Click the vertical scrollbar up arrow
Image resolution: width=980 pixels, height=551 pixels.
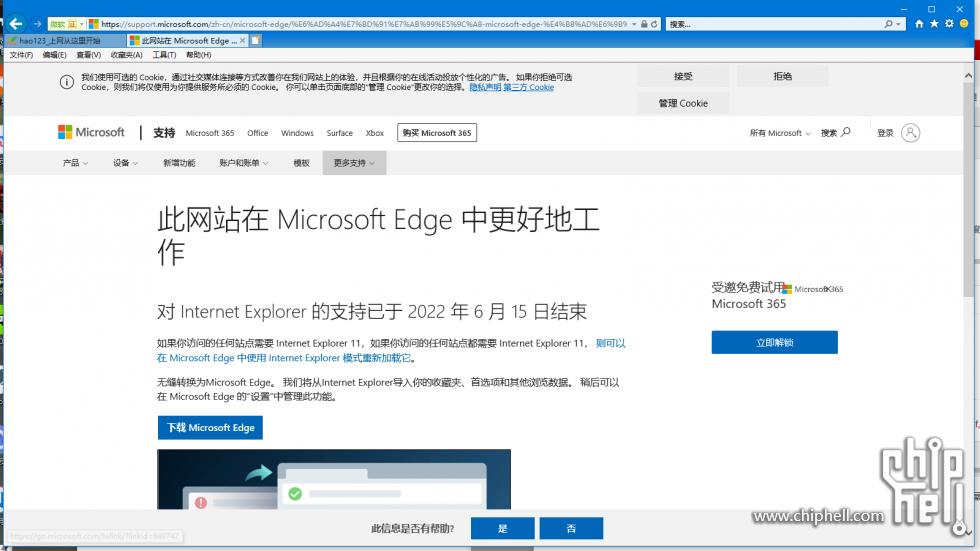pyautogui.click(x=968, y=75)
